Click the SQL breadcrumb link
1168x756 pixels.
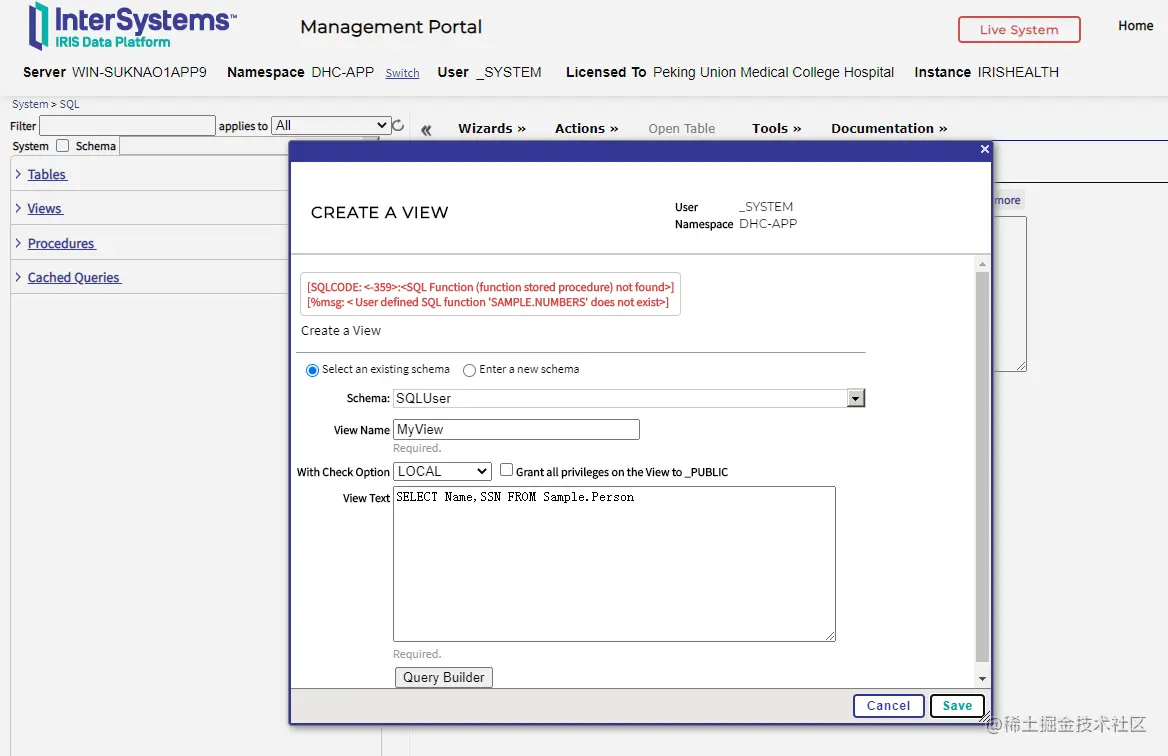pos(69,104)
